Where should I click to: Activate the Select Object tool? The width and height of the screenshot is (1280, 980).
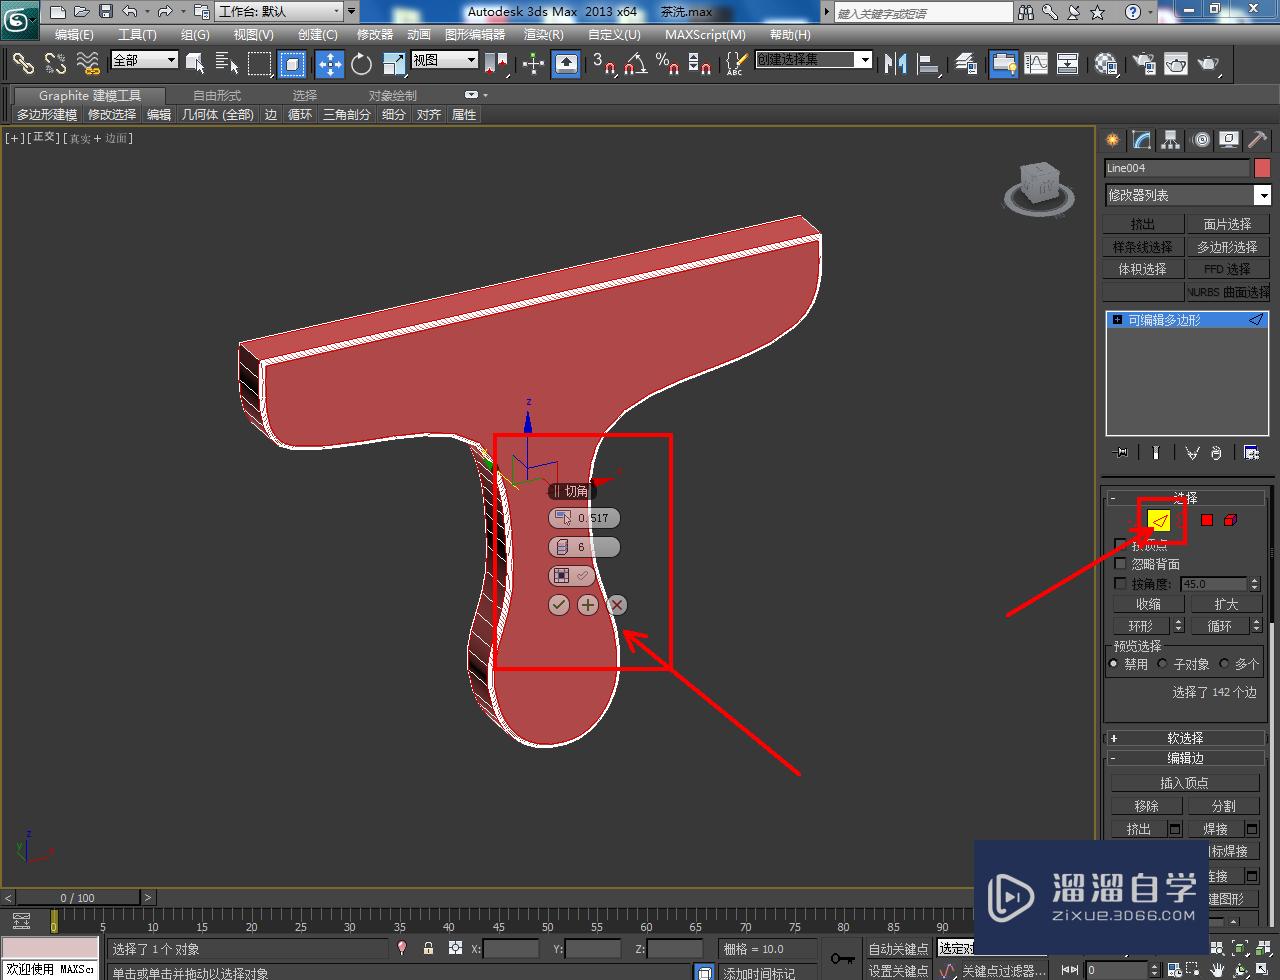[x=195, y=64]
